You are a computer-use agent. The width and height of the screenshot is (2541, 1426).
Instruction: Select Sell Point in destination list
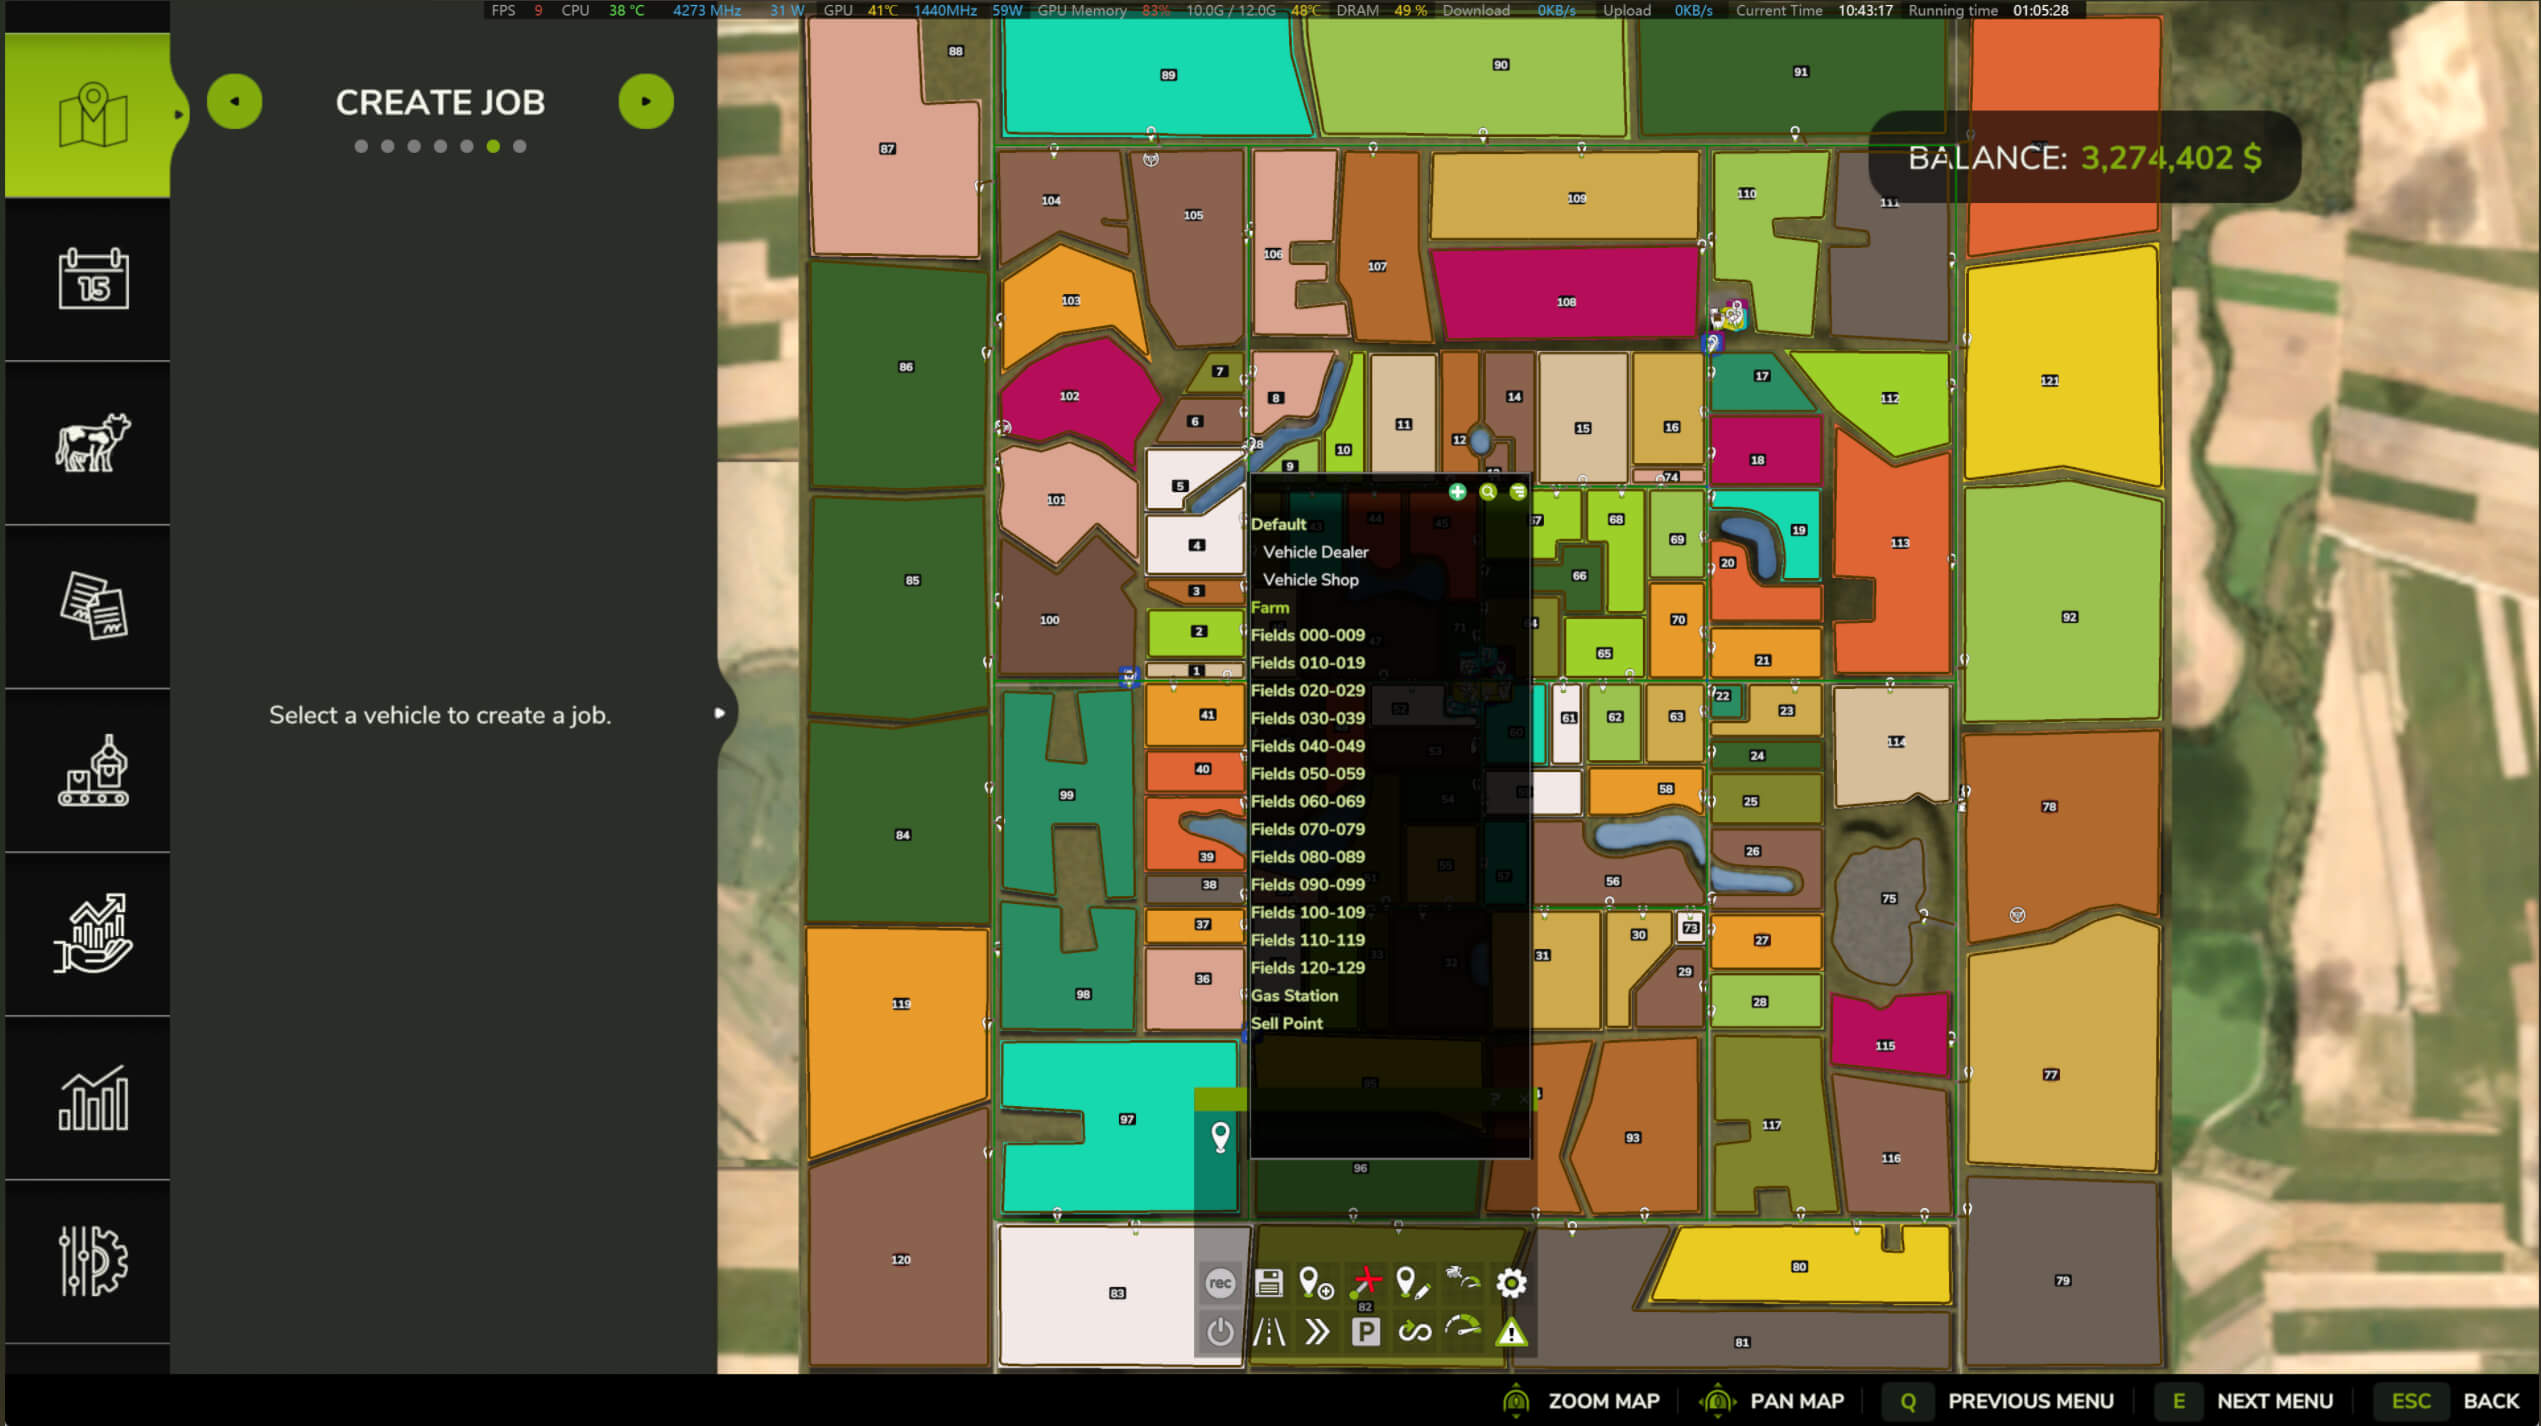click(1286, 1023)
